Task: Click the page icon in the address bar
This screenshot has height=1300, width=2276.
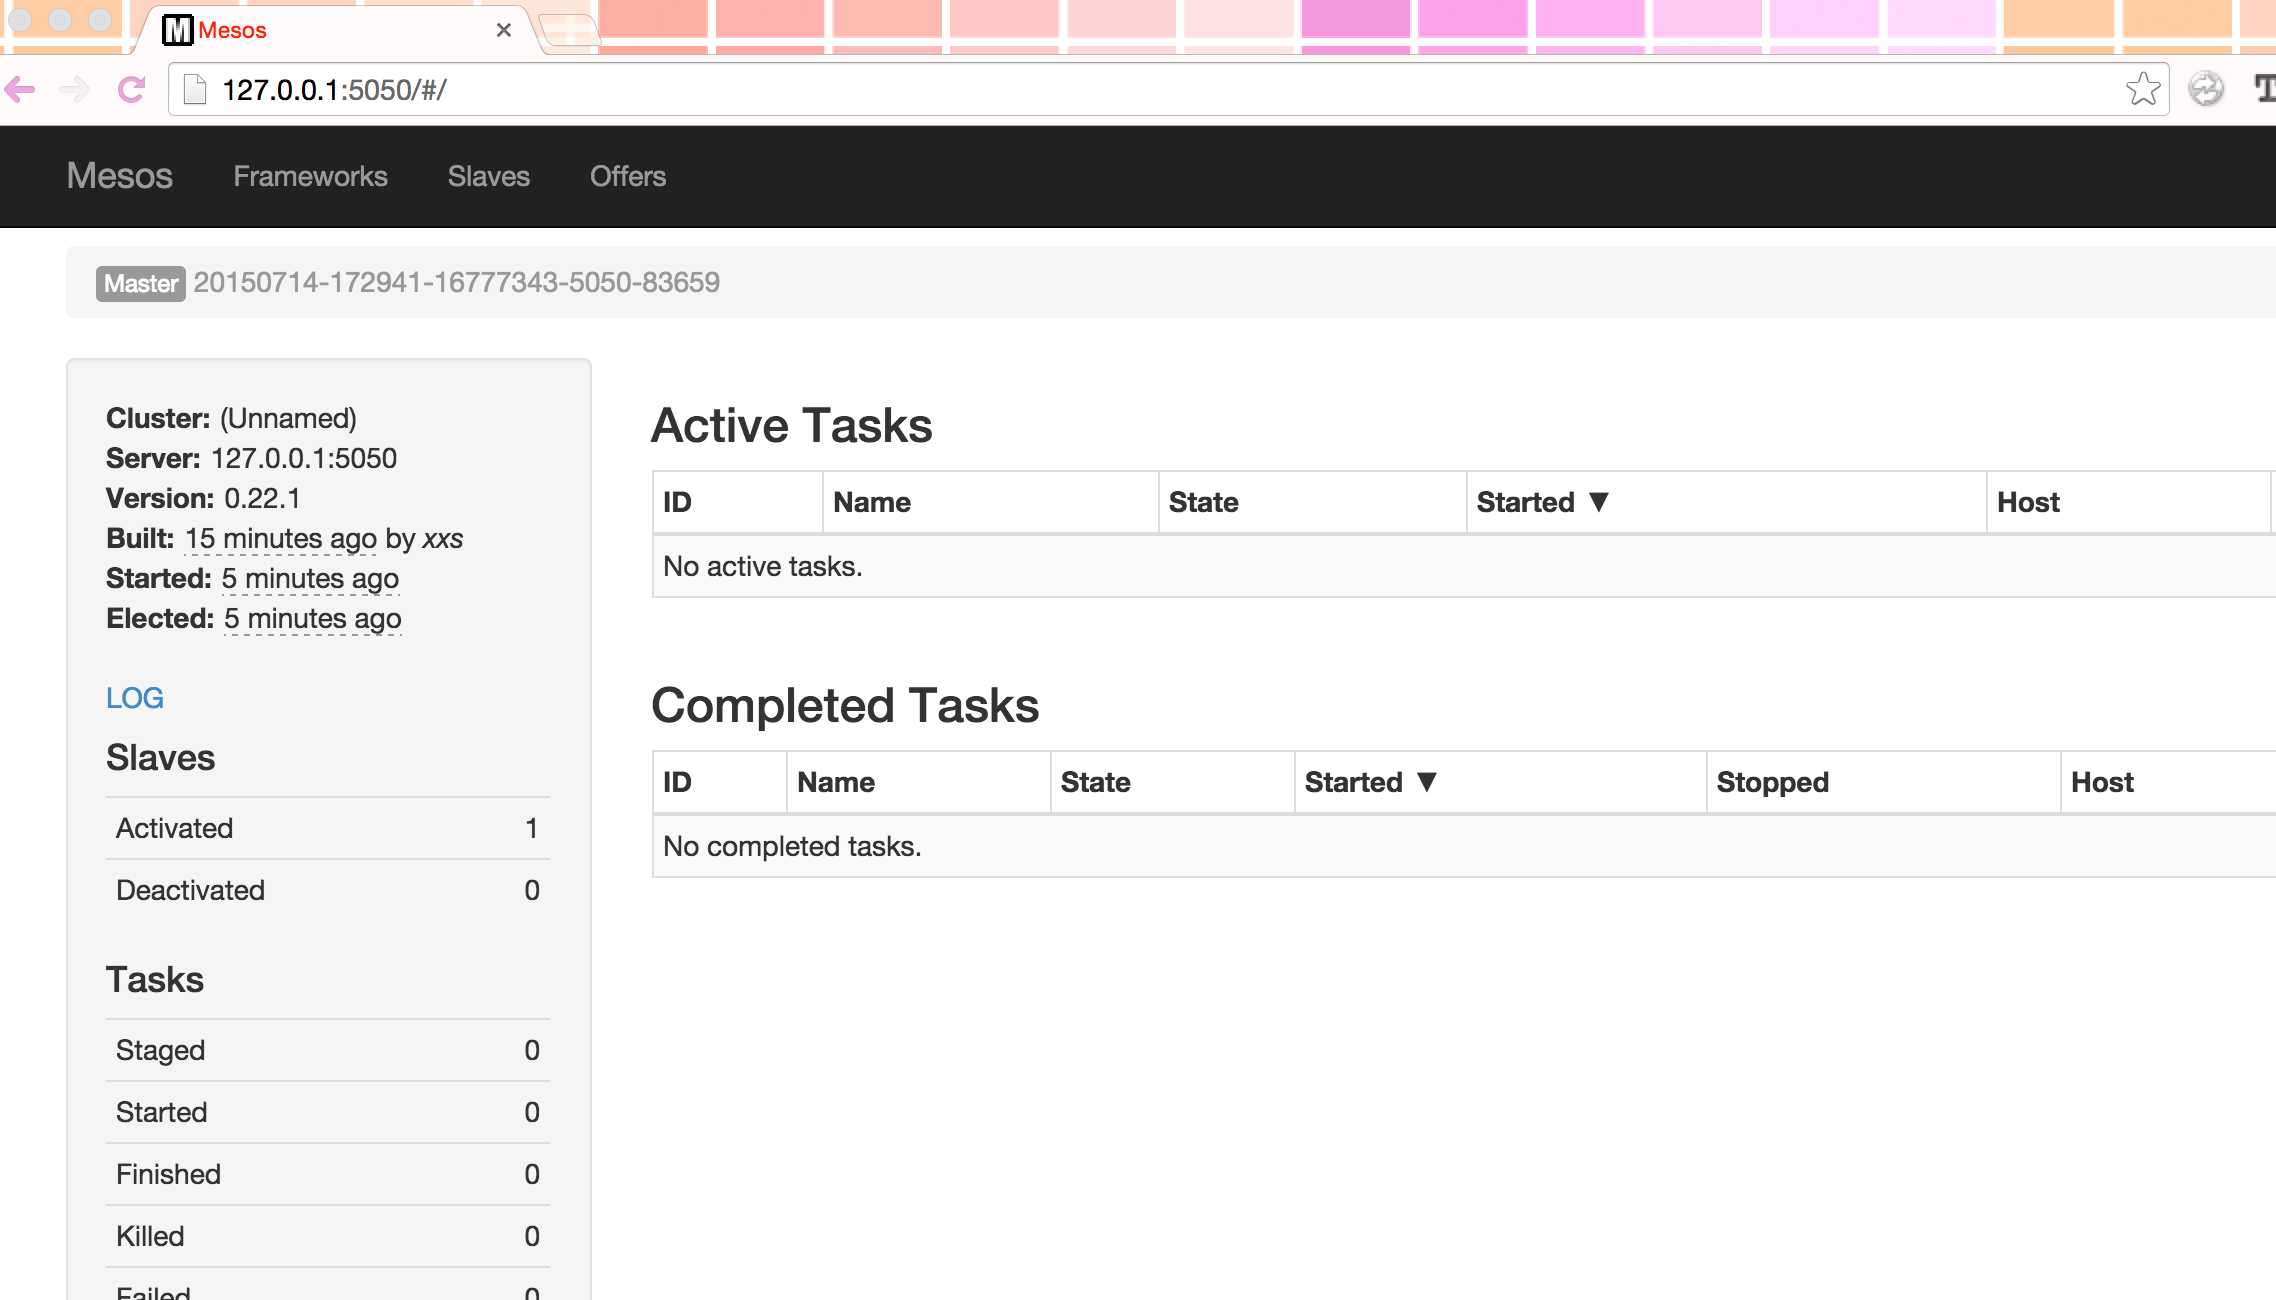Action: click(x=195, y=90)
